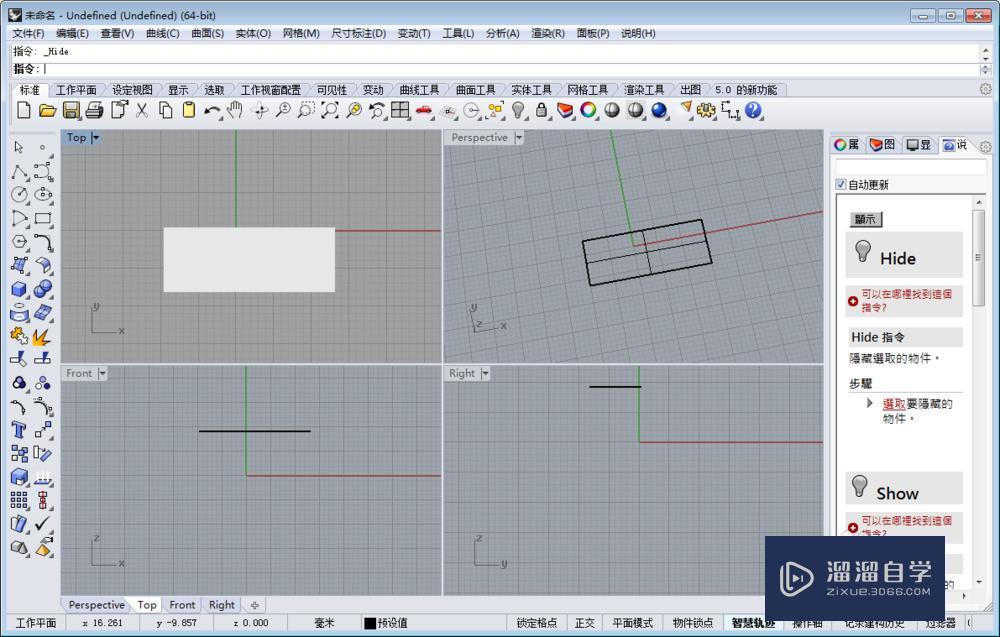
Task: Click the 顯示 button in help panel
Action: 865,219
